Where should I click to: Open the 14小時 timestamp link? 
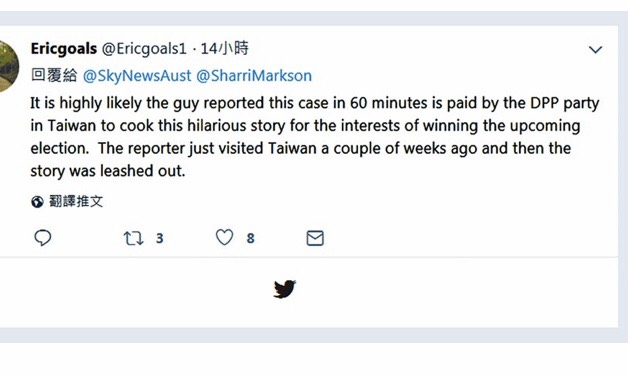(x=224, y=48)
